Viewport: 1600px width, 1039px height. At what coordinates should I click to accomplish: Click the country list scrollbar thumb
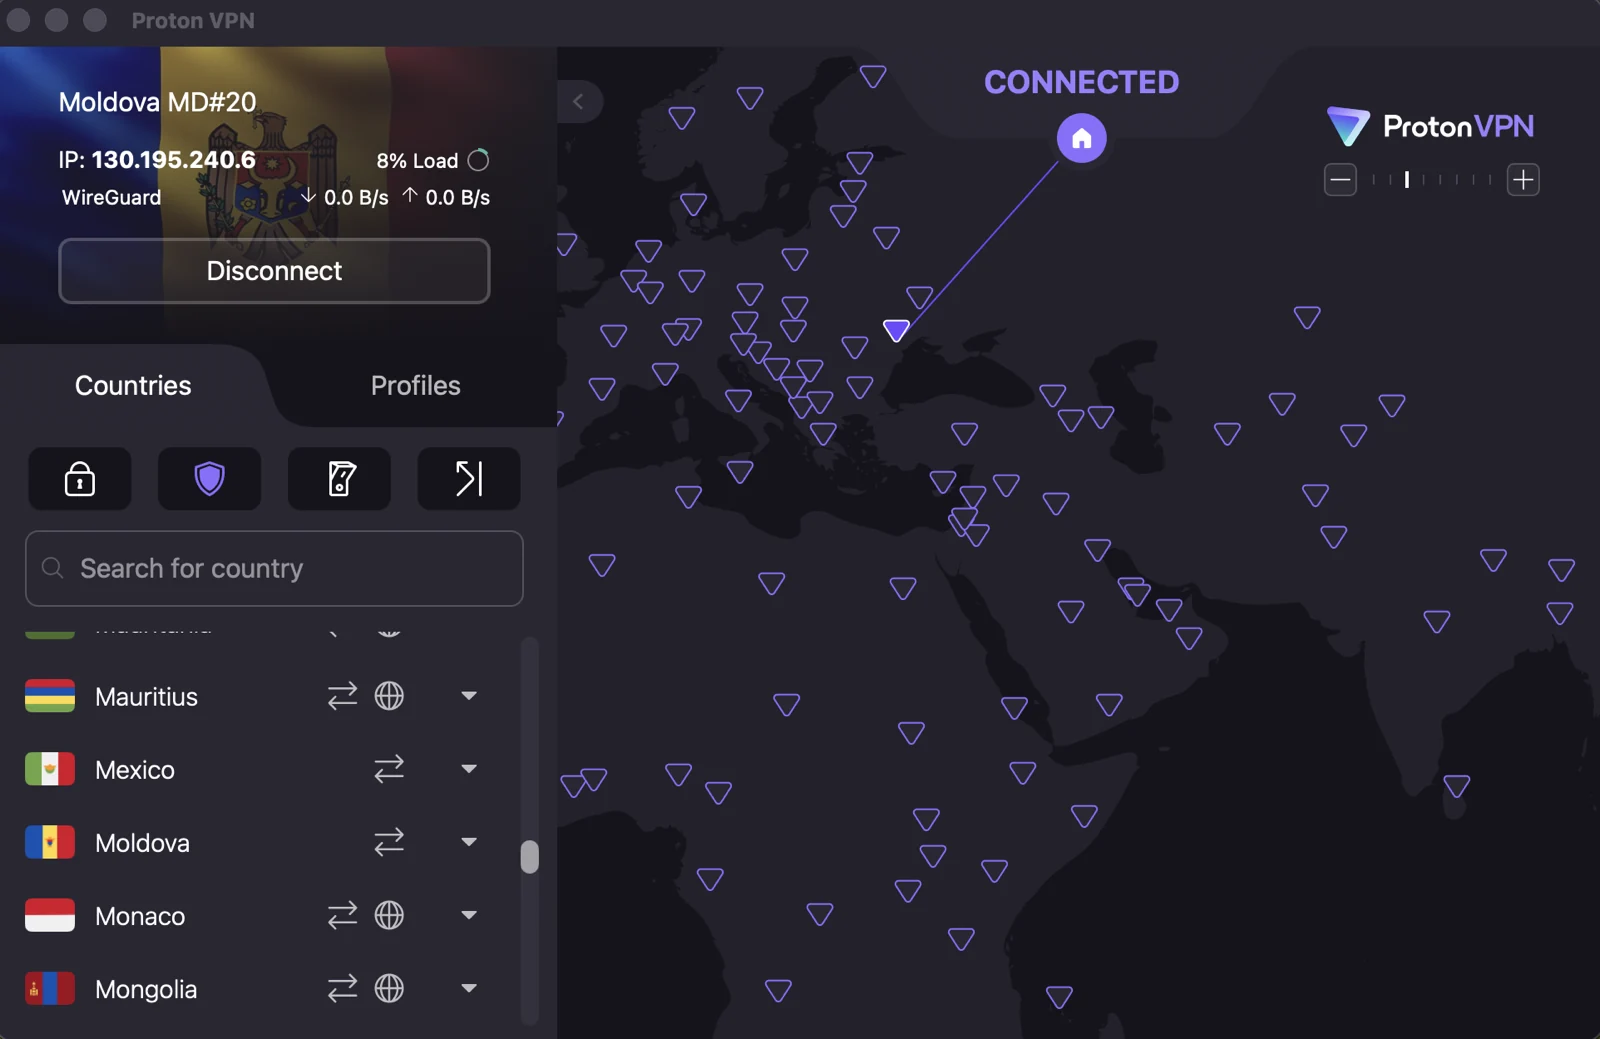click(x=530, y=857)
